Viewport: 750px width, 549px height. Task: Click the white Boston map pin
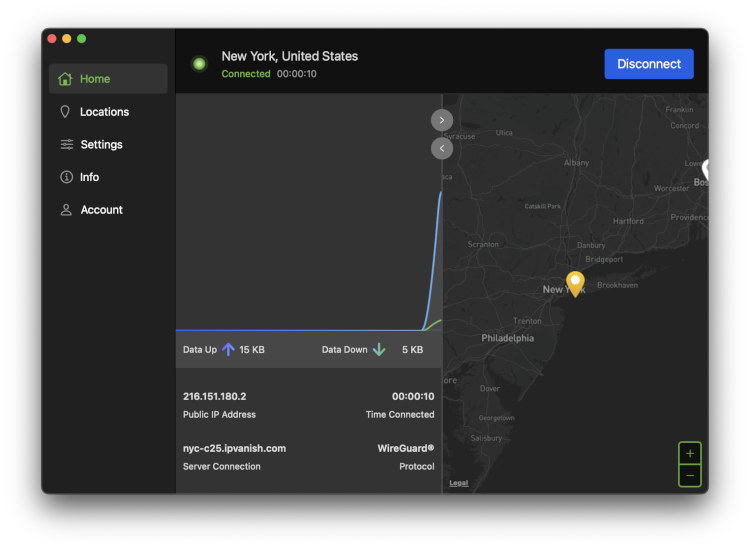click(705, 170)
